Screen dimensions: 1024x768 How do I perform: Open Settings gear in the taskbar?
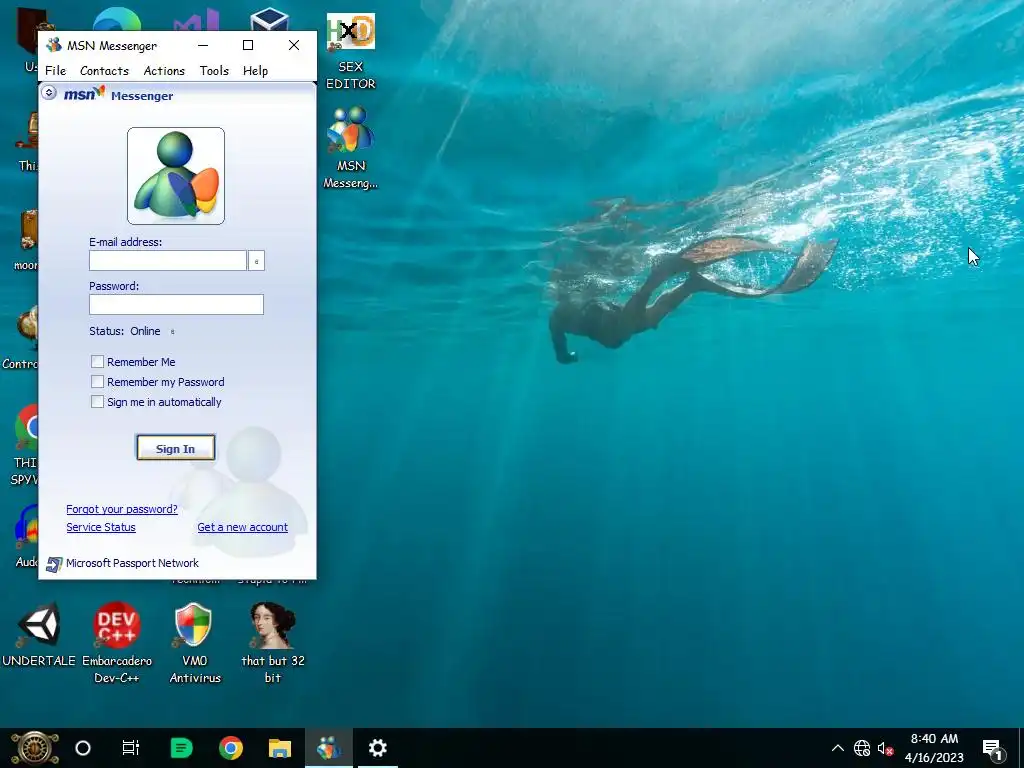point(377,748)
